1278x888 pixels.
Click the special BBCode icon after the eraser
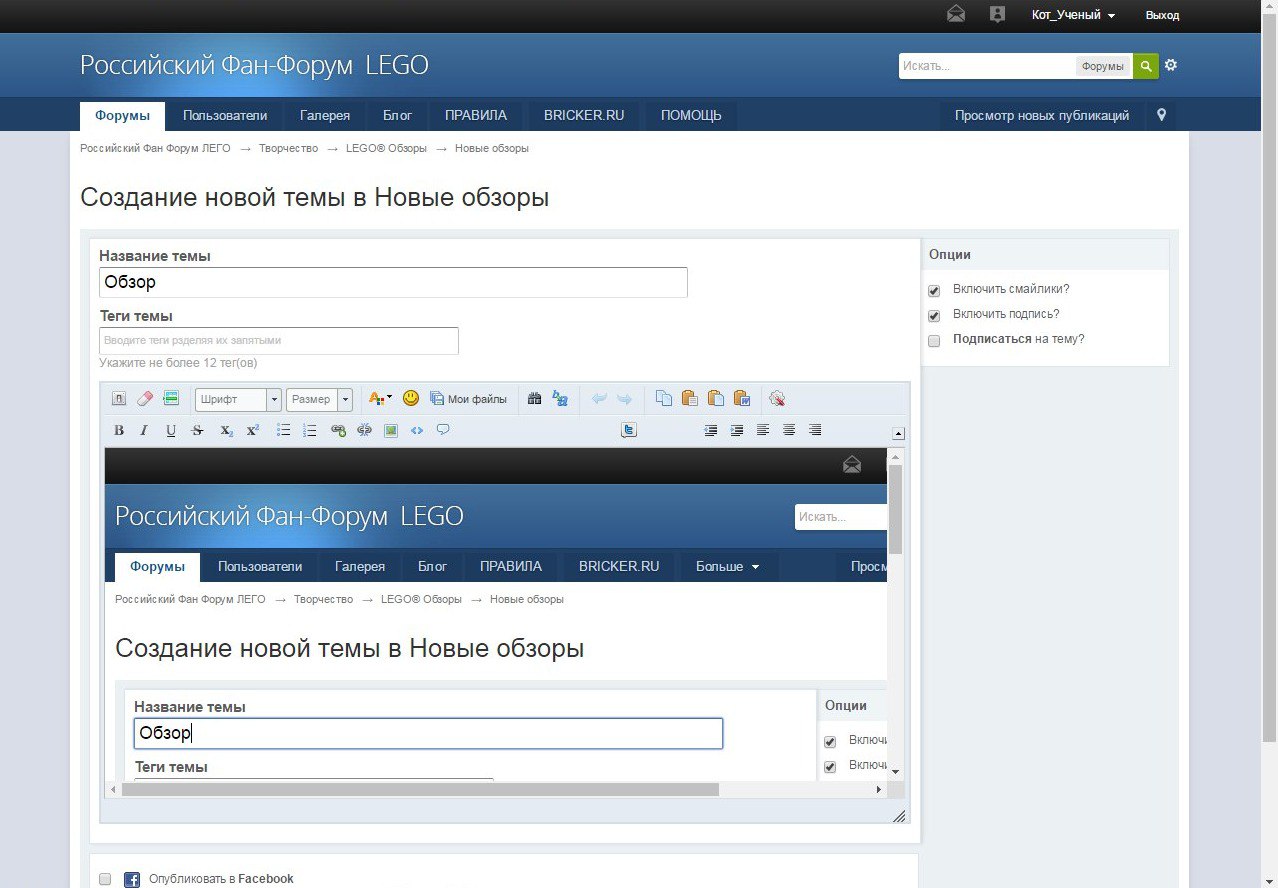[x=171, y=398]
